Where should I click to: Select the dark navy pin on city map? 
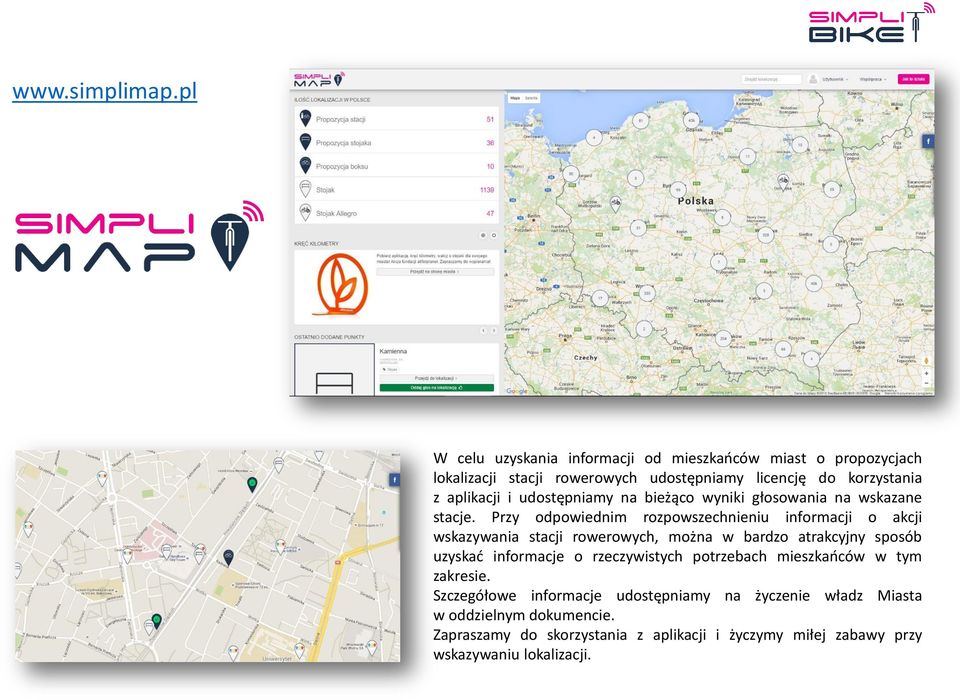[228, 557]
